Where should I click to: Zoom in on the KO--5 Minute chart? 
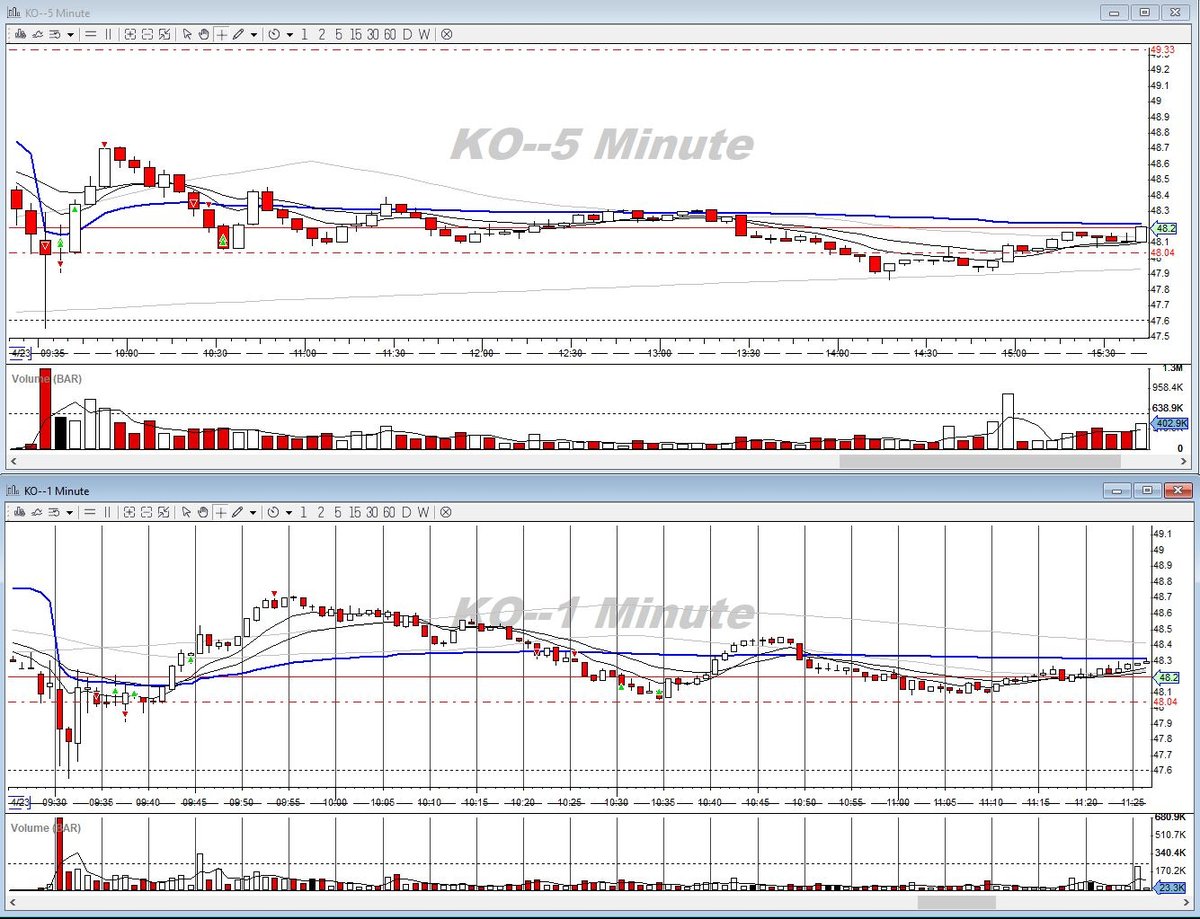130,34
